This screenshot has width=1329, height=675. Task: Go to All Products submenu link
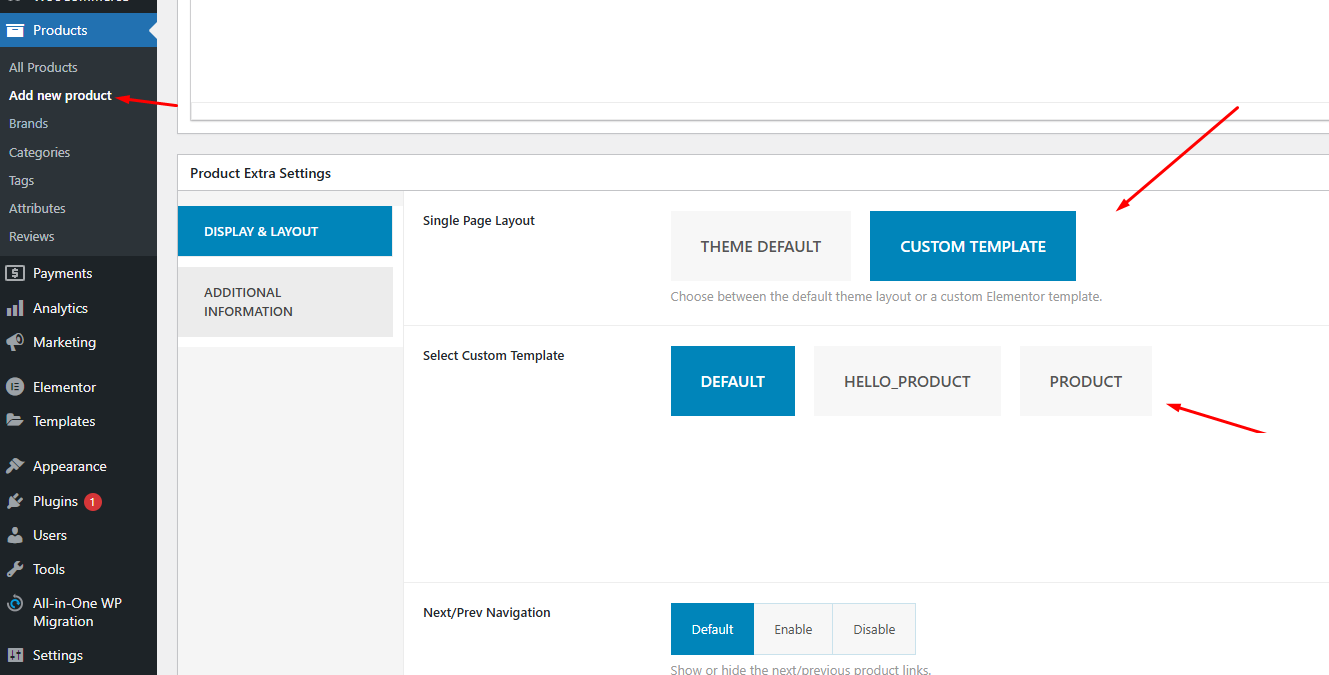pyautogui.click(x=43, y=67)
